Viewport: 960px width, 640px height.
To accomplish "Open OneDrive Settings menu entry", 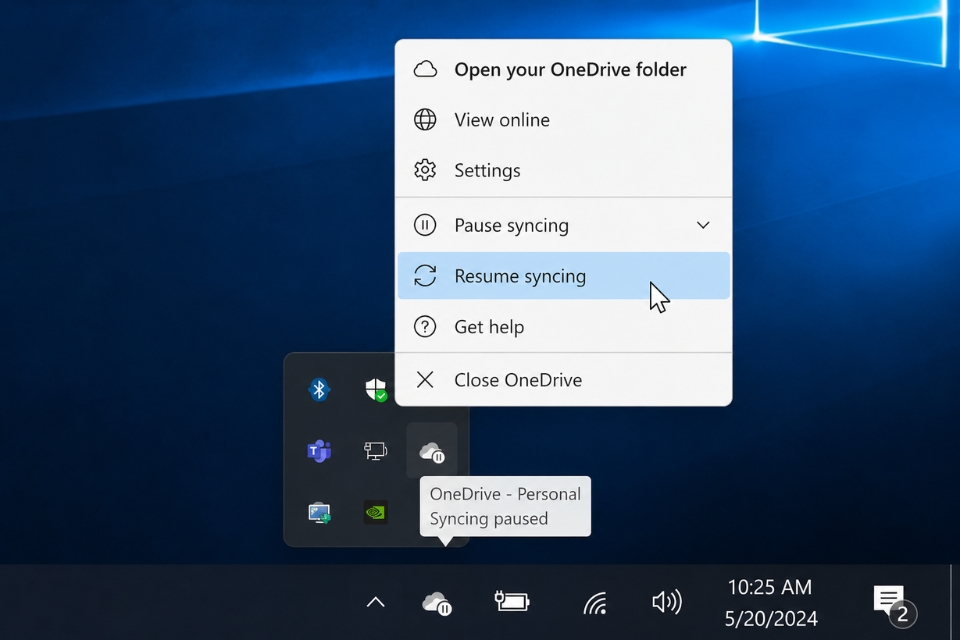I will (x=563, y=170).
